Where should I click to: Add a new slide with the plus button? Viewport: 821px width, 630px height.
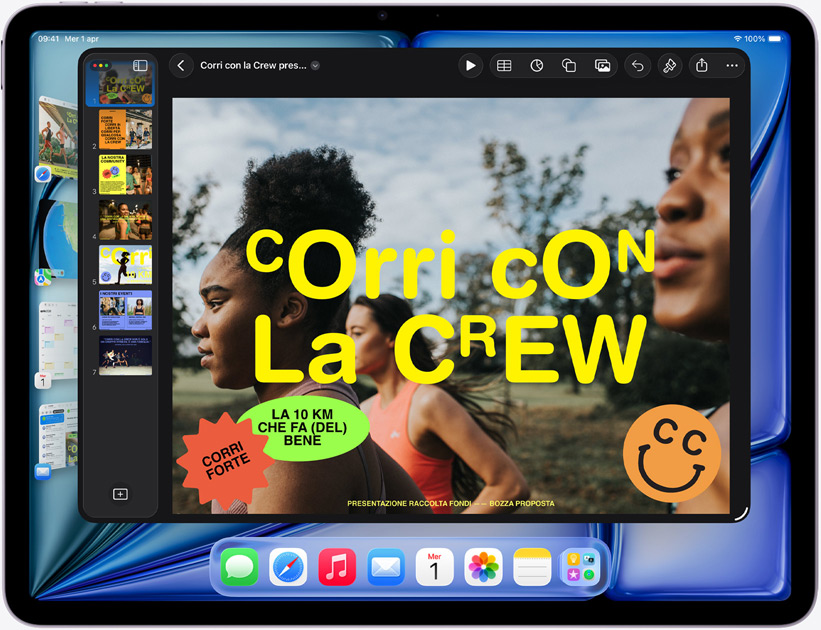122,493
